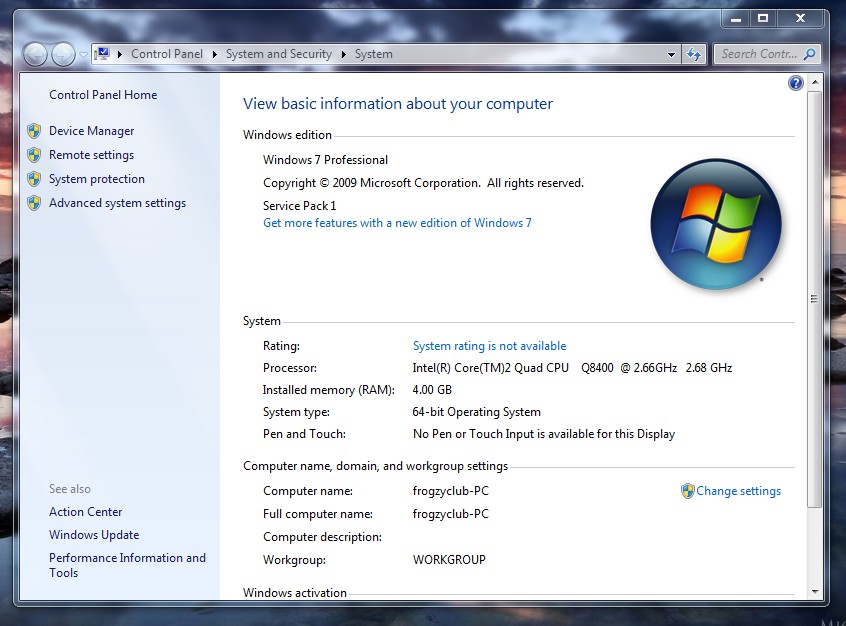Open Advanced system settings
The image size is (846, 626).
tap(118, 203)
